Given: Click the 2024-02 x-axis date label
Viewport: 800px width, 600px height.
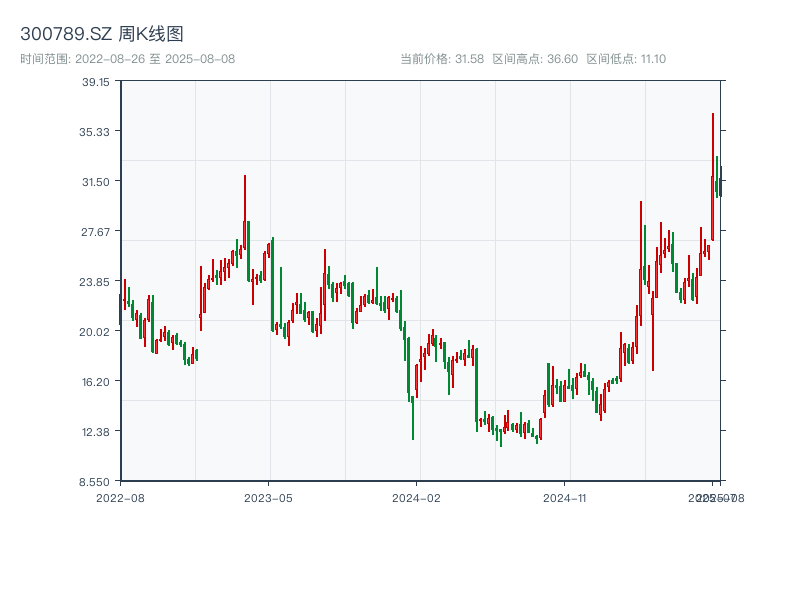Looking at the screenshot, I should pyautogui.click(x=417, y=497).
